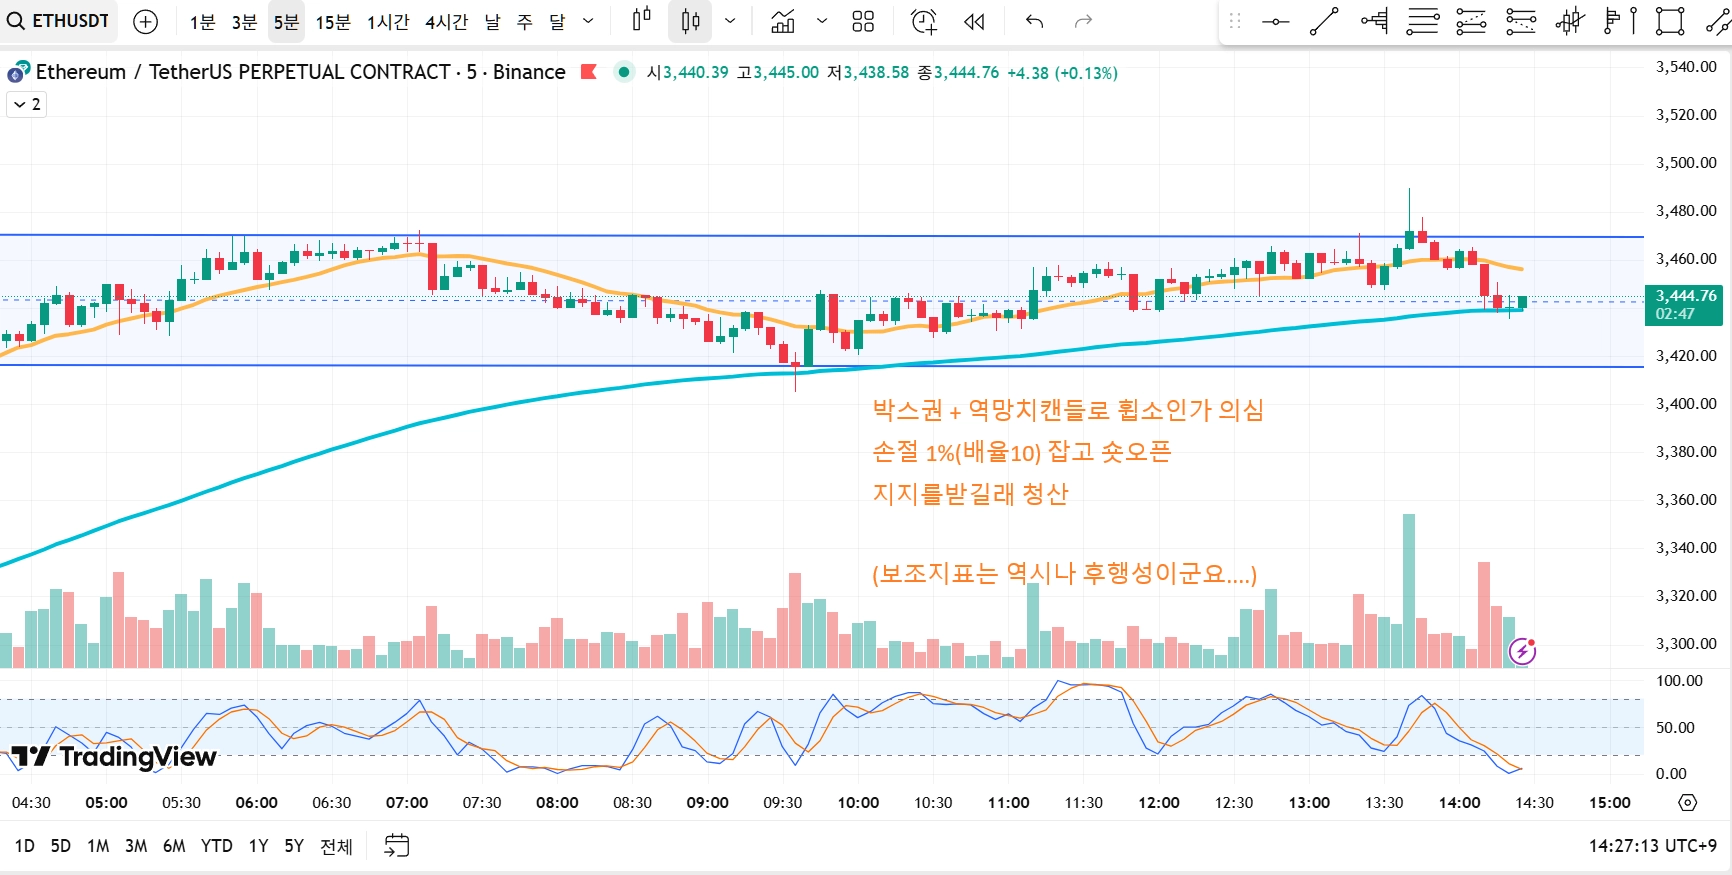Set date range to 6M
1732x875 pixels.
click(174, 846)
